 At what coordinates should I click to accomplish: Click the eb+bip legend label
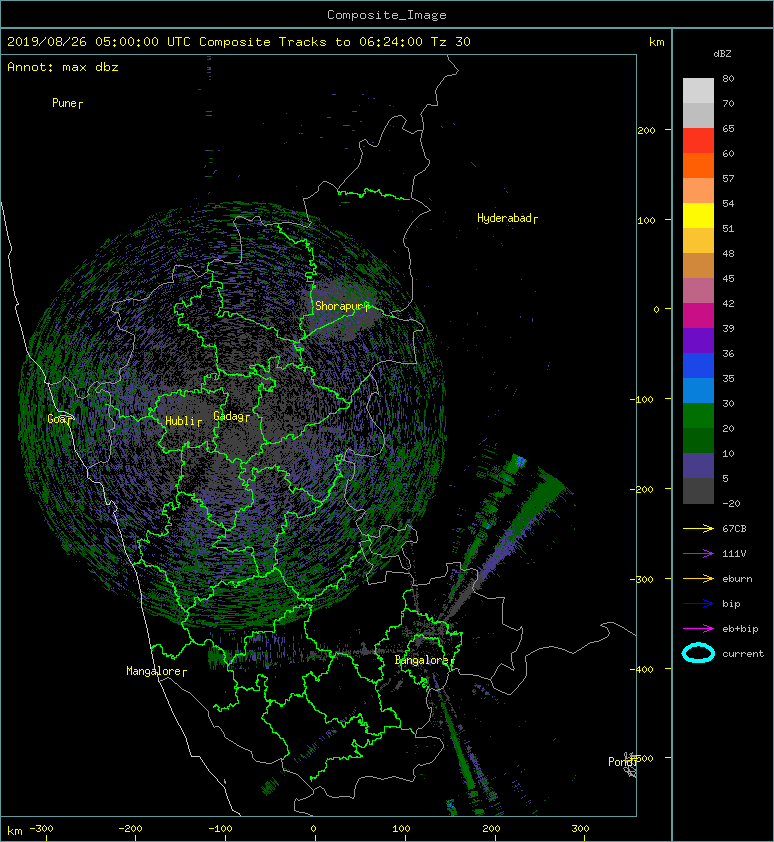click(740, 629)
